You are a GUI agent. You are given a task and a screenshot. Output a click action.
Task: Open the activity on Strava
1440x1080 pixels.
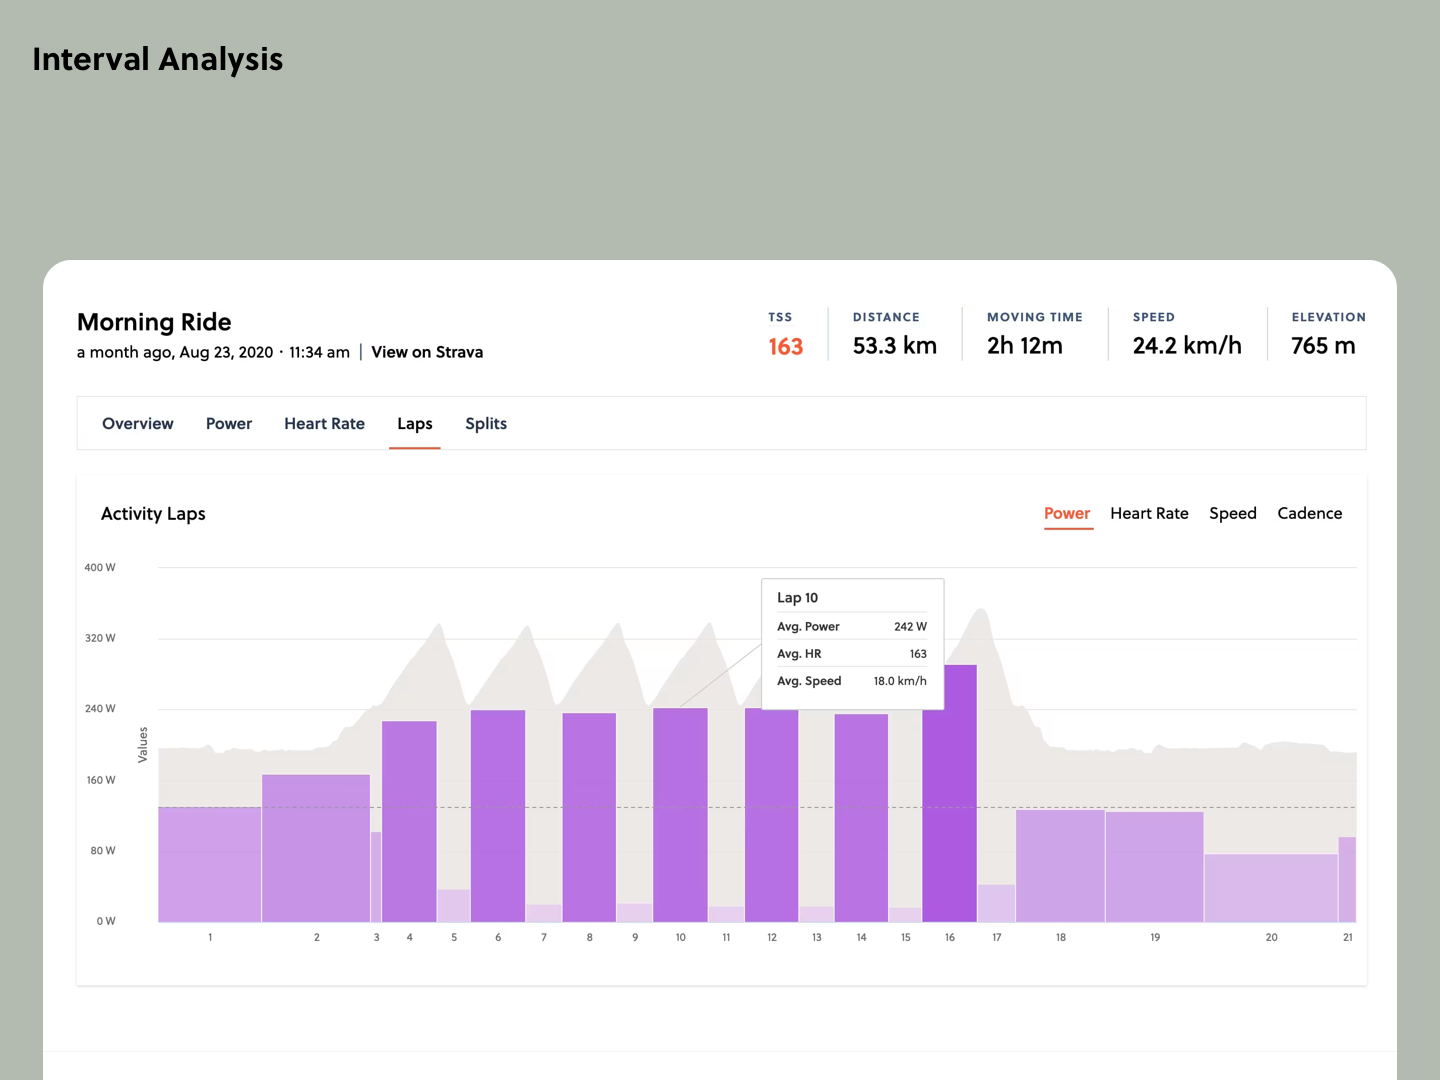tap(427, 352)
